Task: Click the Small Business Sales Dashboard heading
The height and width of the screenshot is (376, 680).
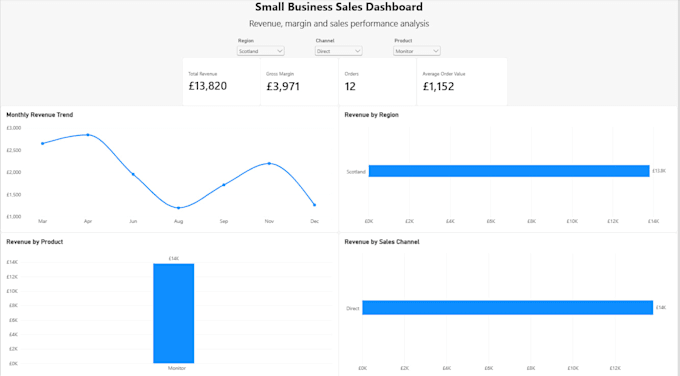Action: tap(339, 7)
